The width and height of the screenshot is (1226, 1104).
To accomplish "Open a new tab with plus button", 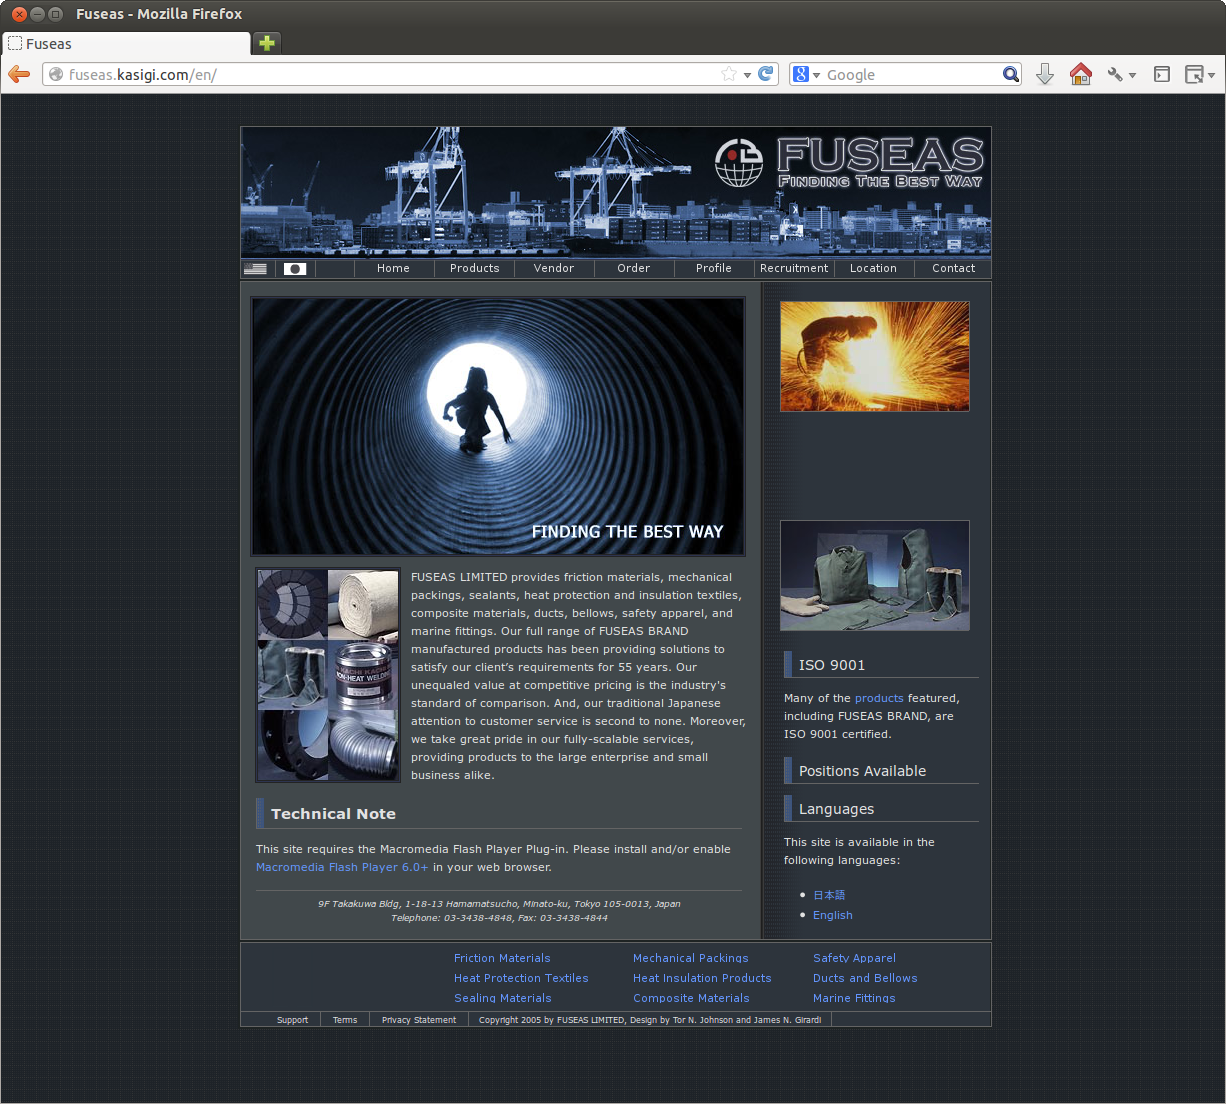I will (266, 43).
